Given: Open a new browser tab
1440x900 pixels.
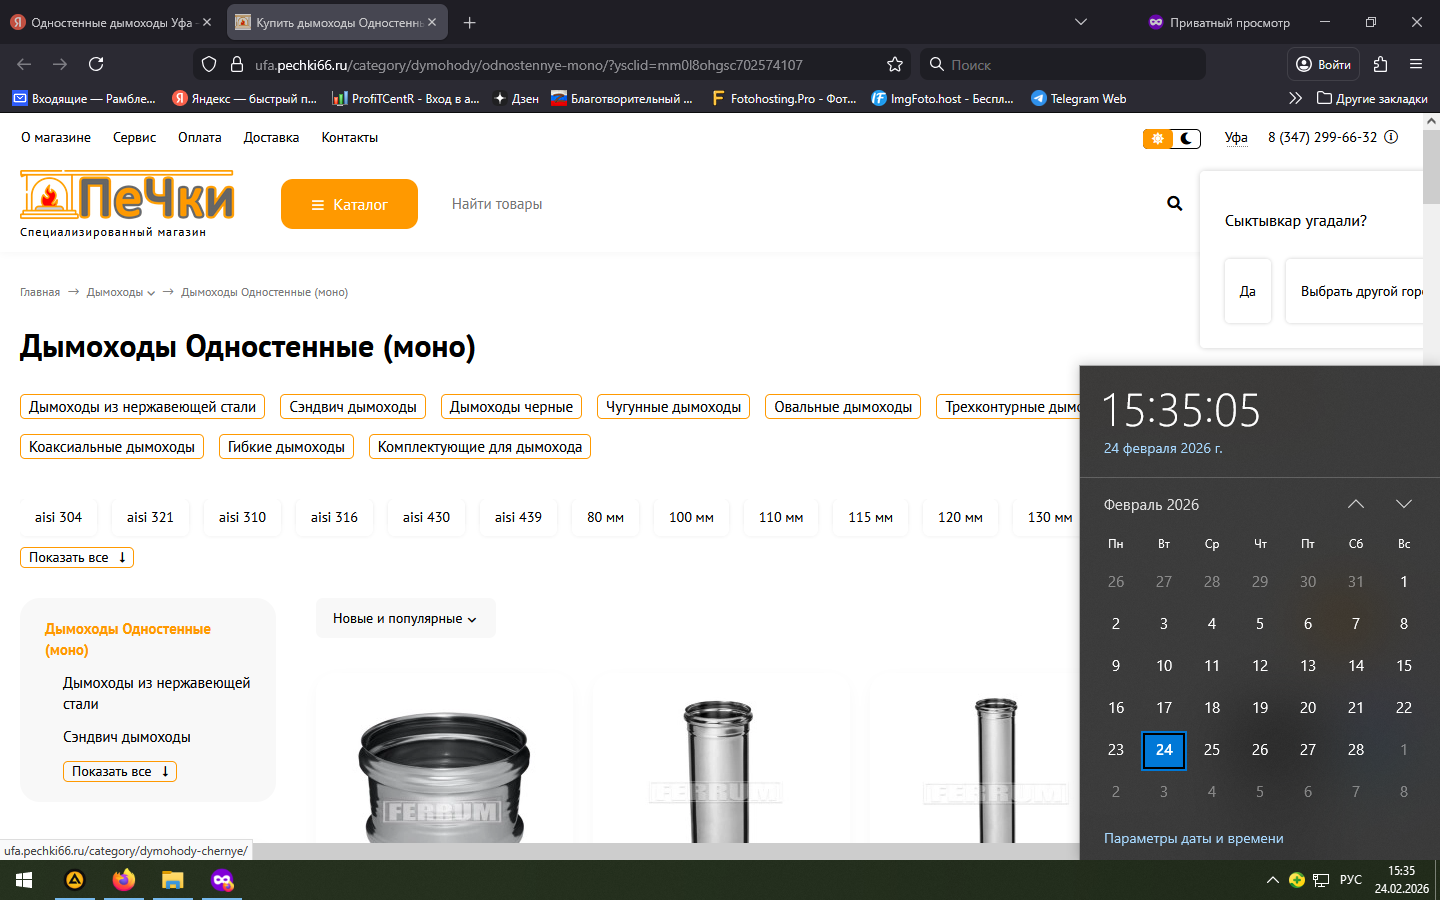Looking at the screenshot, I should tap(470, 22).
